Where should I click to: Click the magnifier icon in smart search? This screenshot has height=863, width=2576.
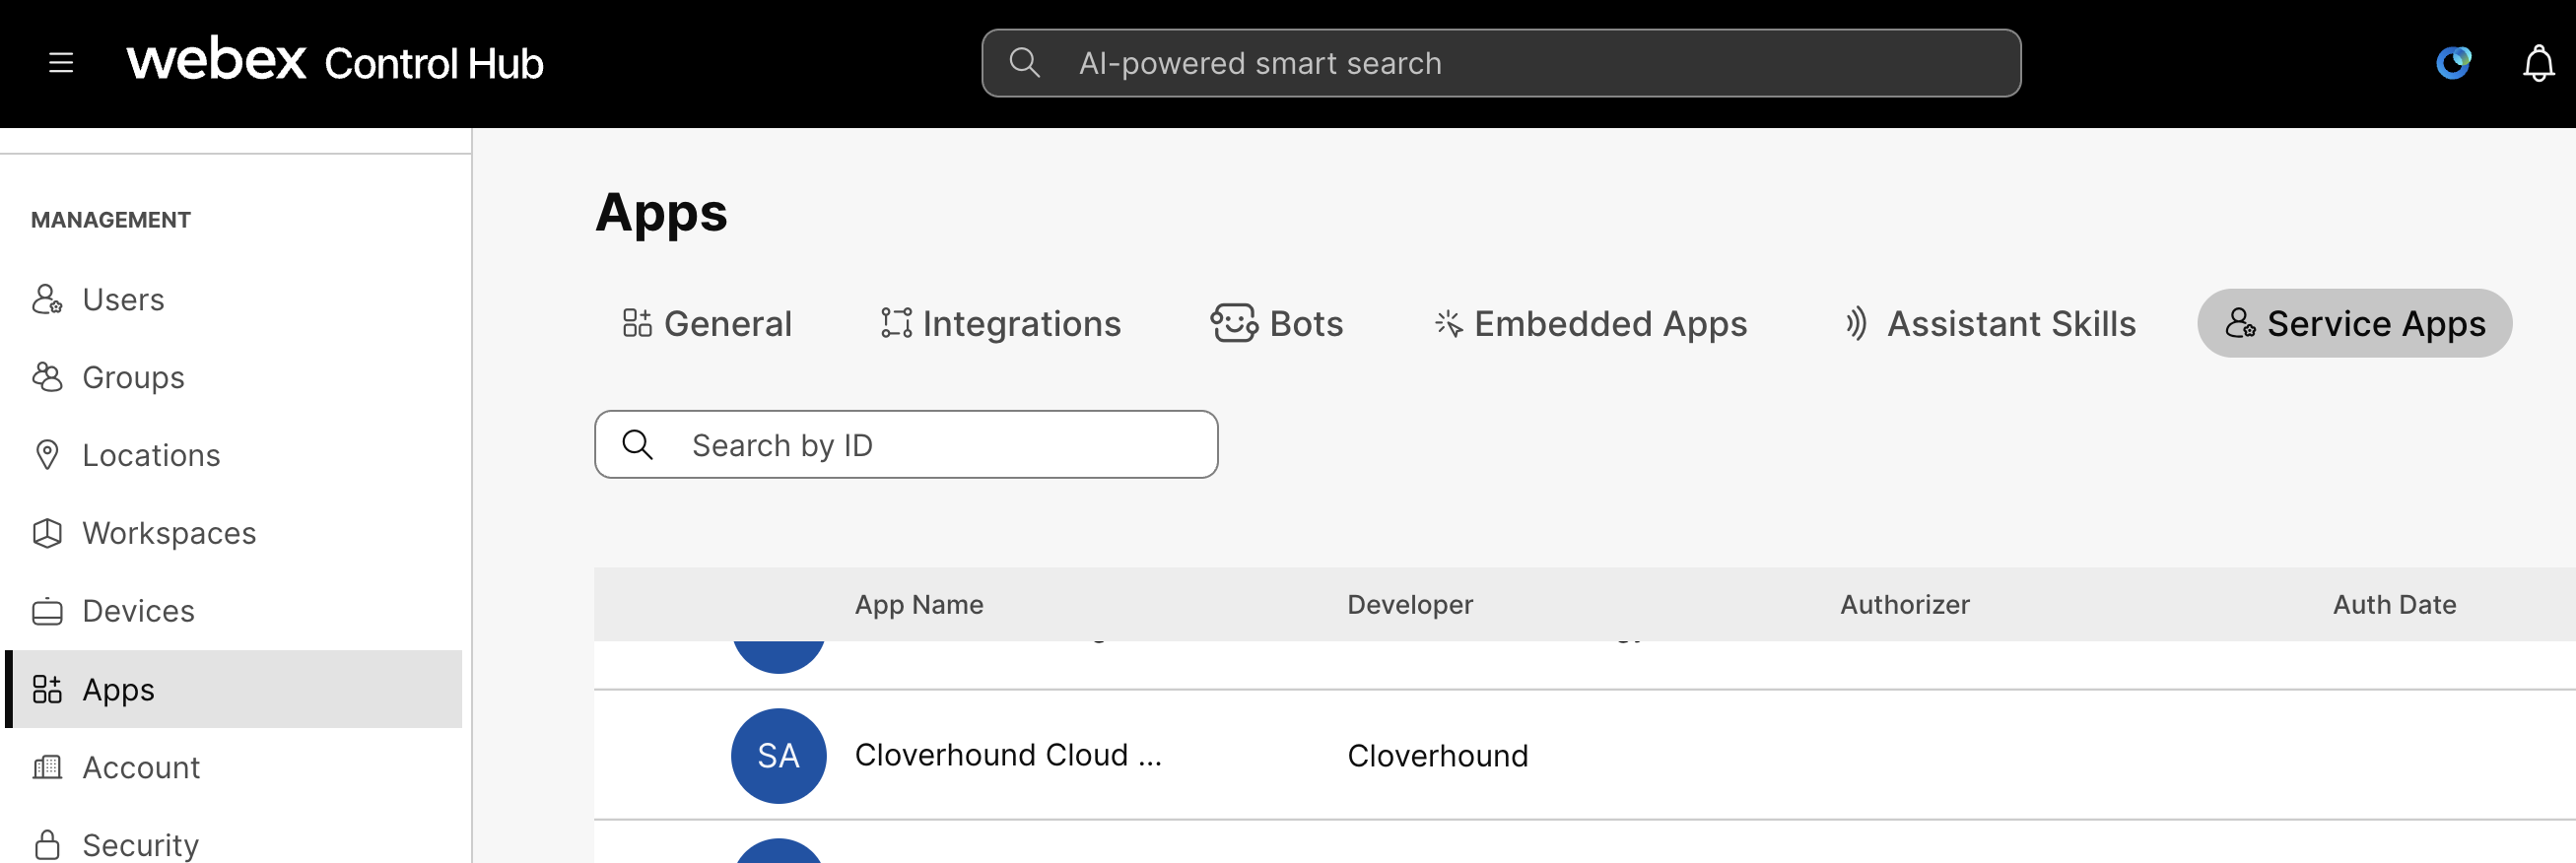pyautogui.click(x=1024, y=63)
